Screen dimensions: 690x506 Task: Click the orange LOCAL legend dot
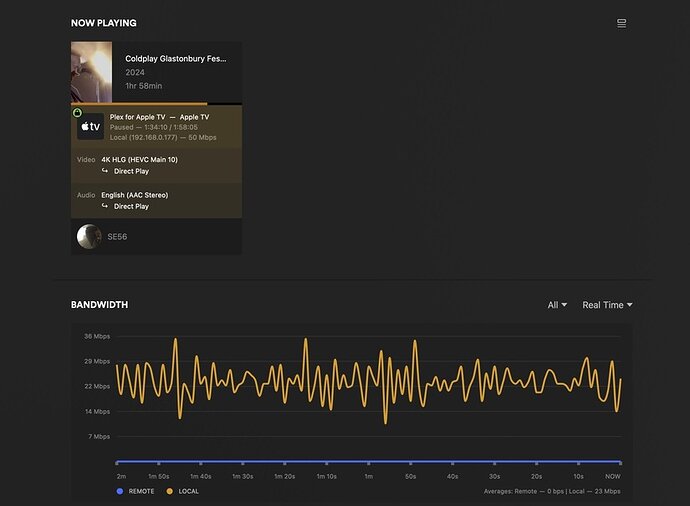[169, 491]
